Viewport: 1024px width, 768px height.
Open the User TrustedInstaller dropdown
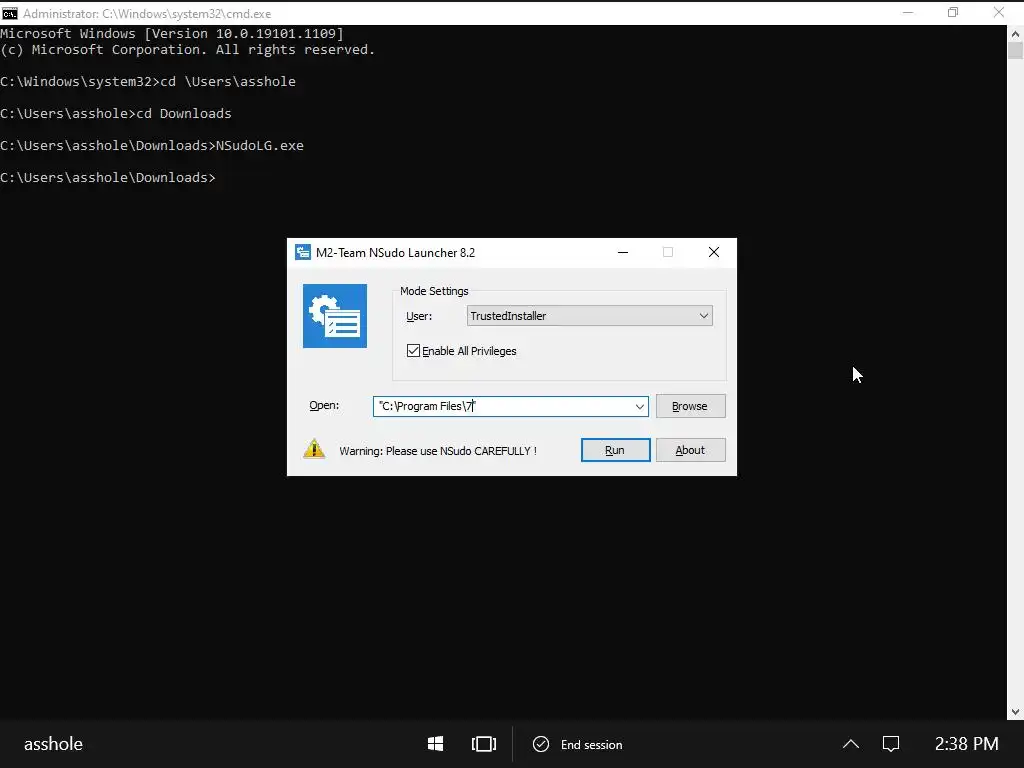click(589, 316)
